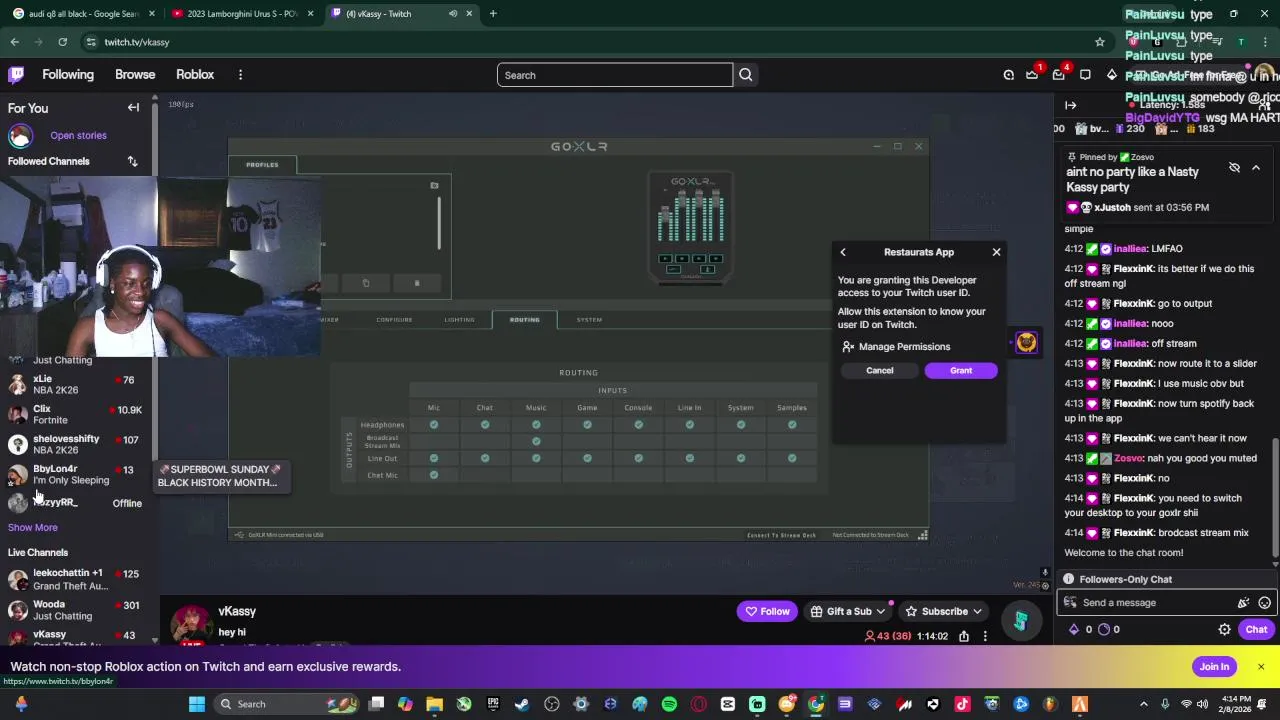Toggle Line In to Line Out routing
This screenshot has width=1280, height=720.
click(x=690, y=458)
